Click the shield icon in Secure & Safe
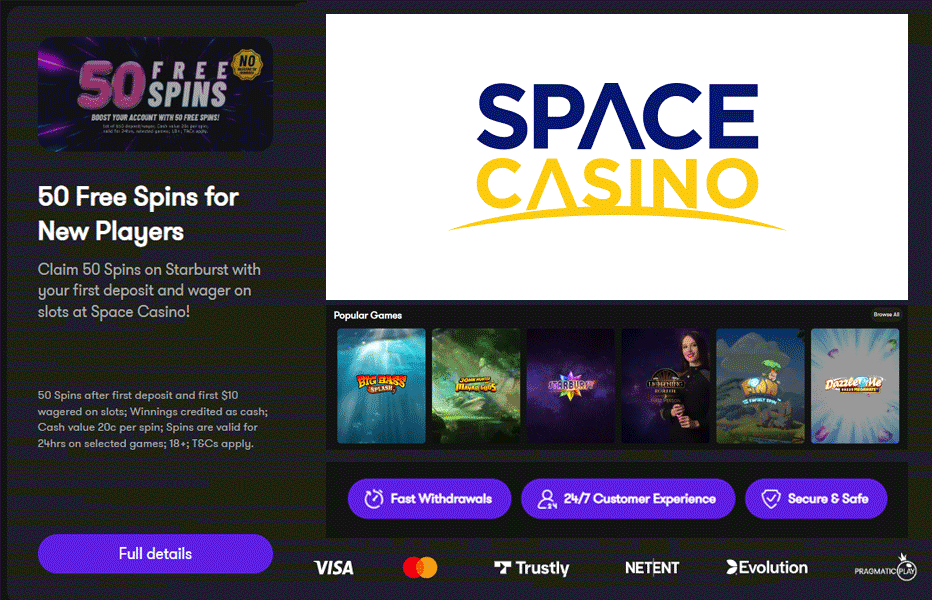This screenshot has height=600, width=932. [771, 498]
